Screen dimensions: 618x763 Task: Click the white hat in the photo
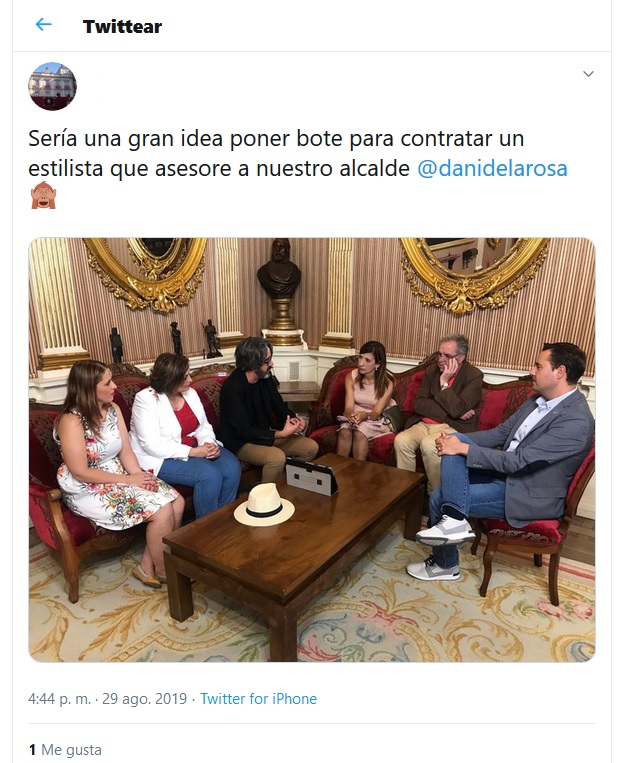pos(264,504)
